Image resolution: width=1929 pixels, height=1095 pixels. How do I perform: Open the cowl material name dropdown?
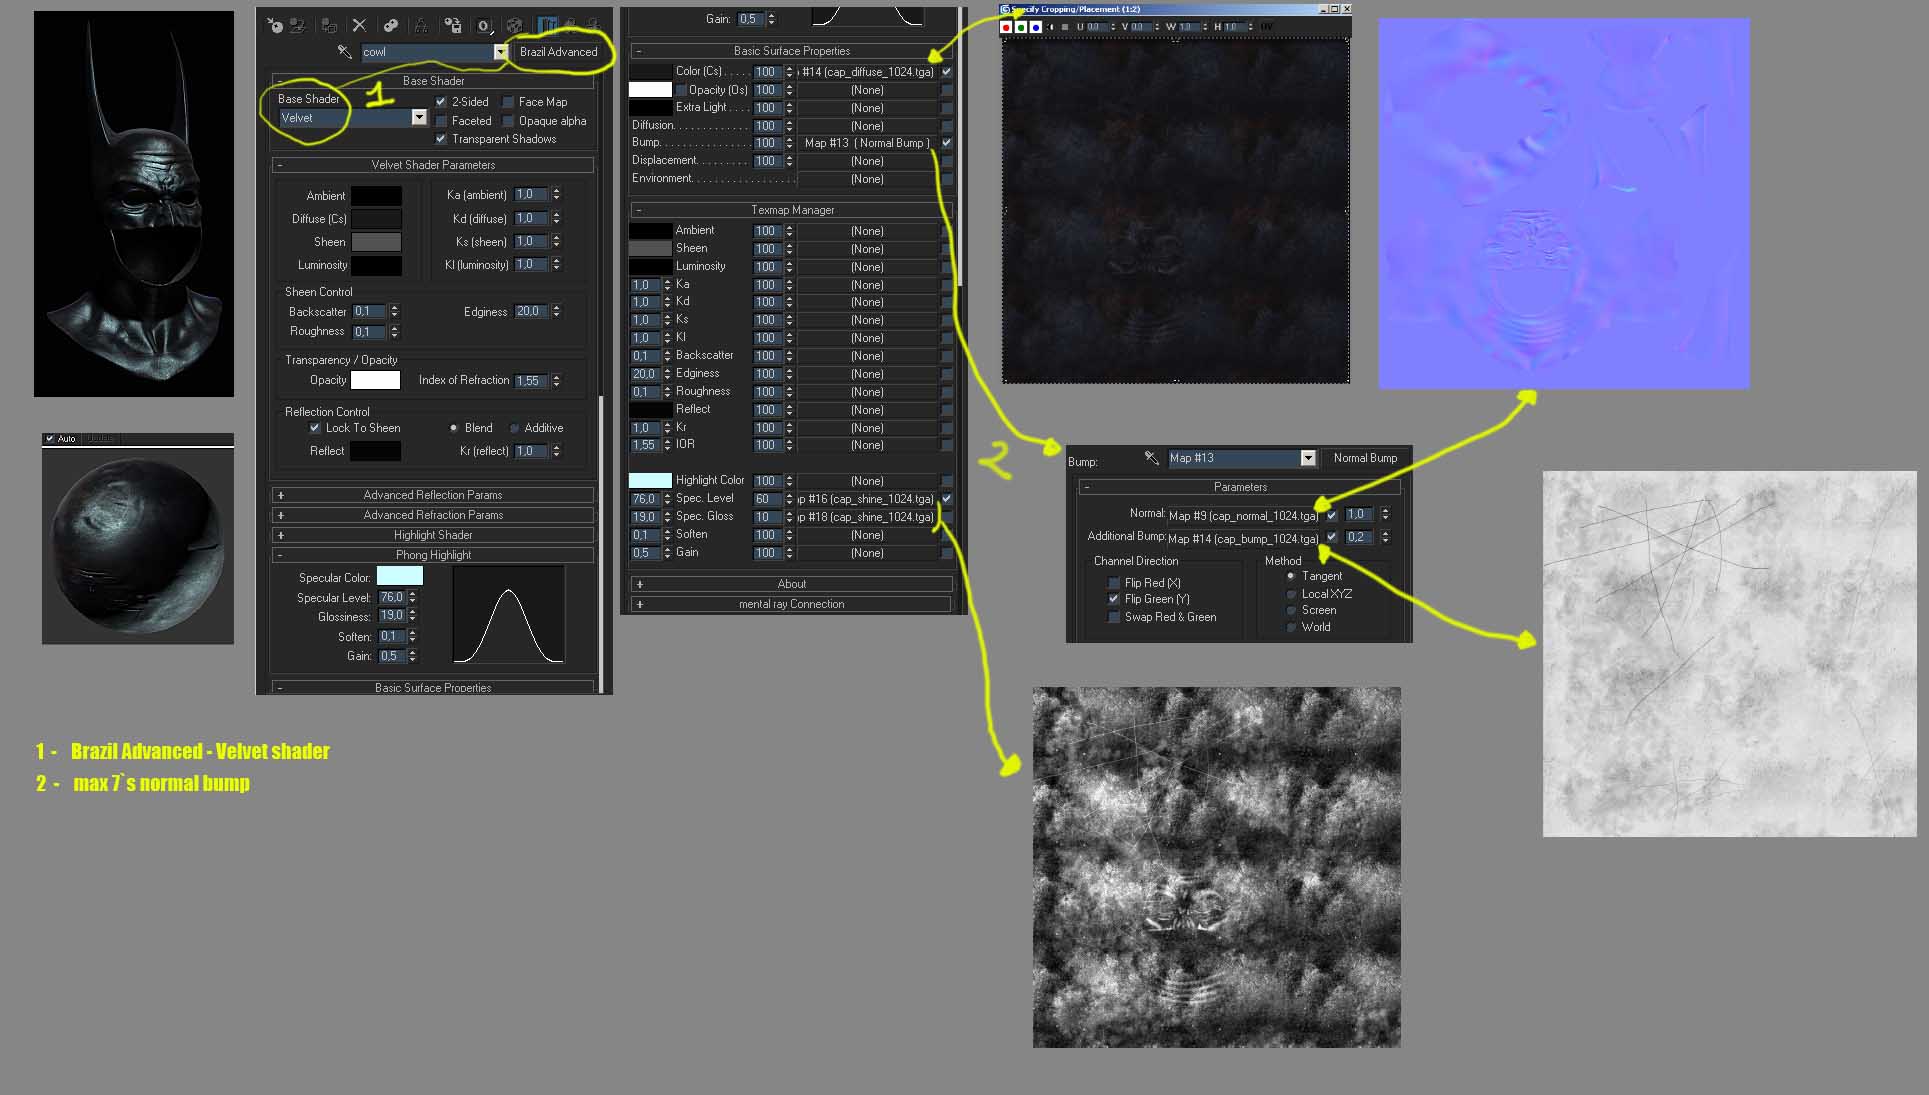[501, 52]
